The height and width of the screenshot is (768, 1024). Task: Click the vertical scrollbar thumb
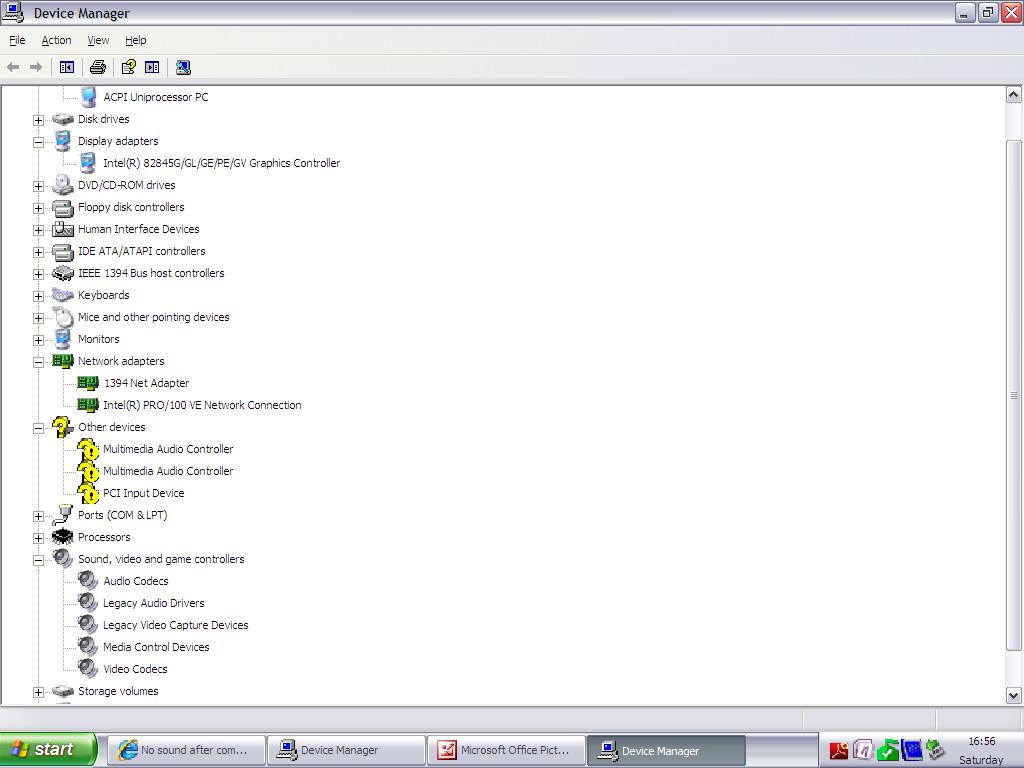coord(1013,395)
